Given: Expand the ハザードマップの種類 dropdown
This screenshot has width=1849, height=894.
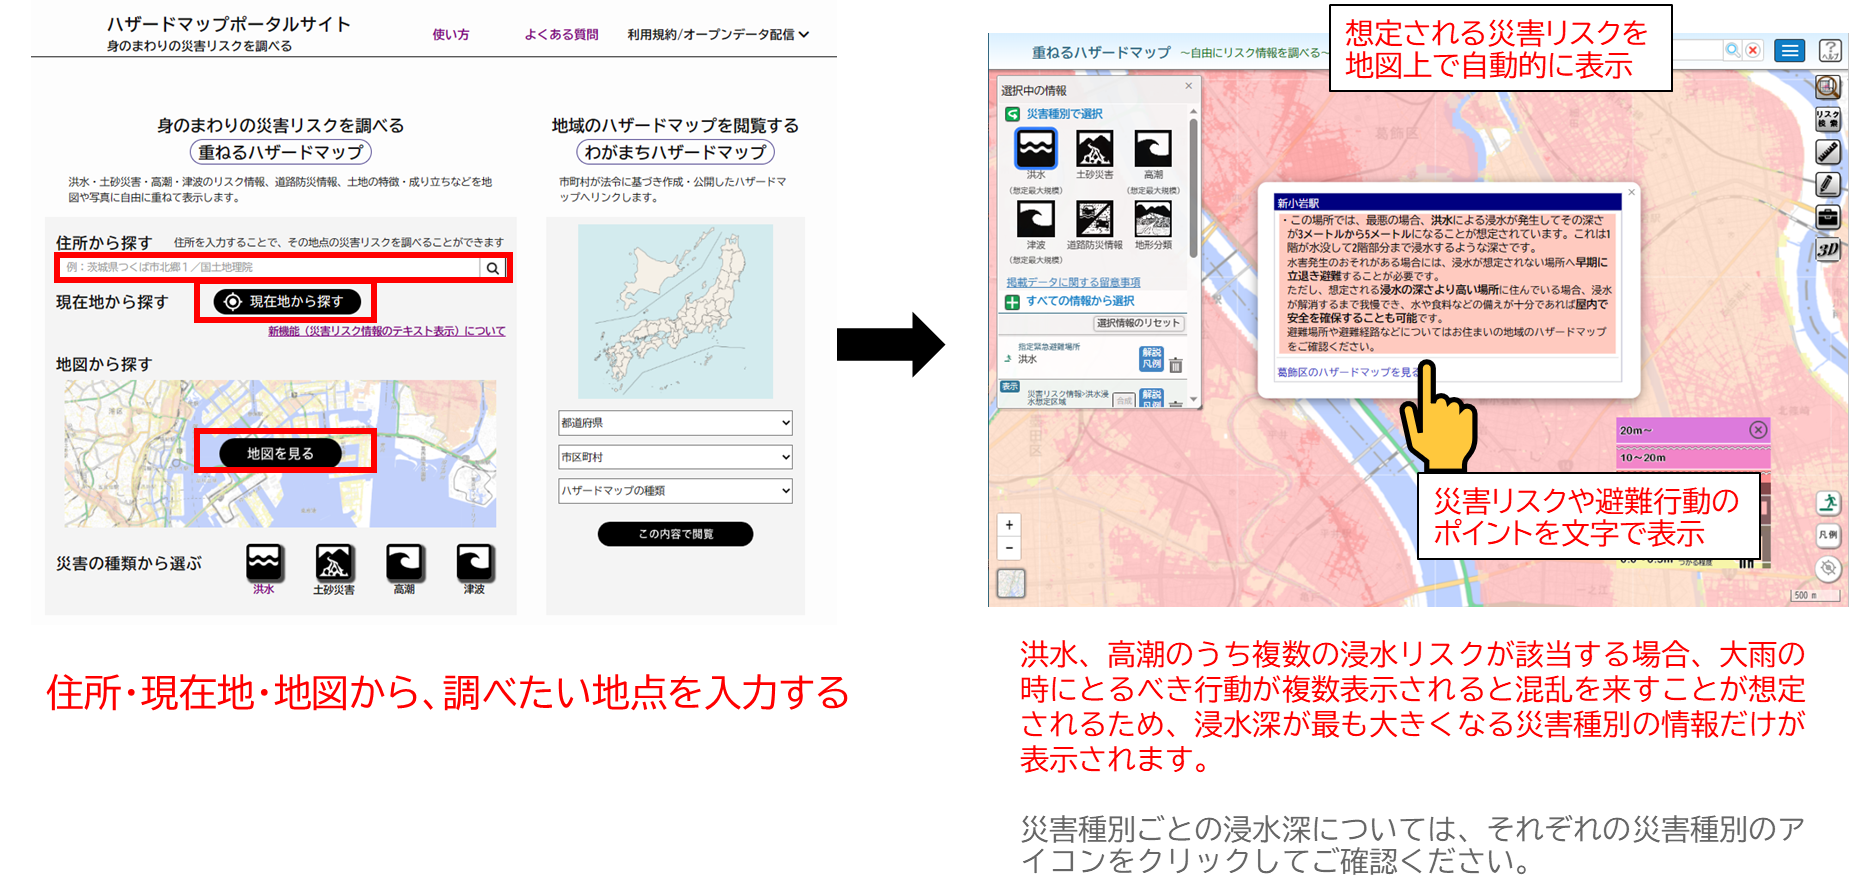Looking at the screenshot, I should (675, 490).
